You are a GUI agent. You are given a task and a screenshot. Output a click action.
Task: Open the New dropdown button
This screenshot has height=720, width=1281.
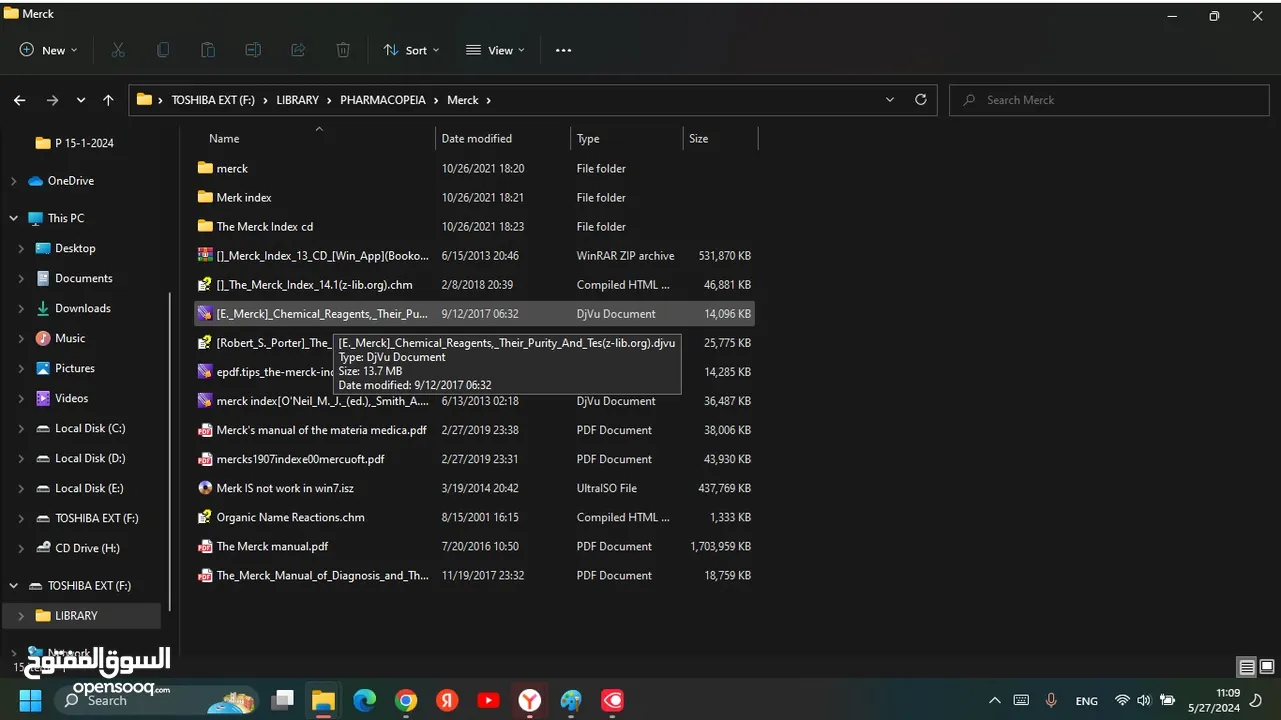(48, 50)
